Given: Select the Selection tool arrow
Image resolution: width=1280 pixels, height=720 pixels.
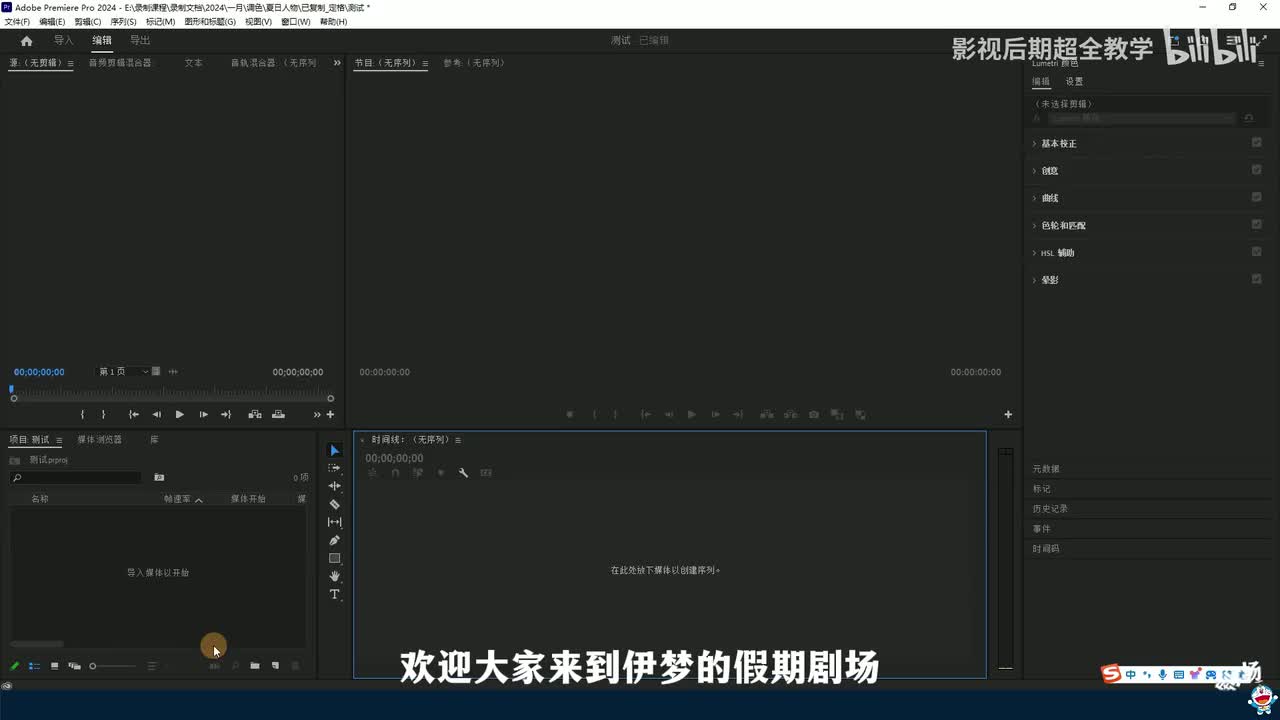Looking at the screenshot, I should [x=335, y=451].
